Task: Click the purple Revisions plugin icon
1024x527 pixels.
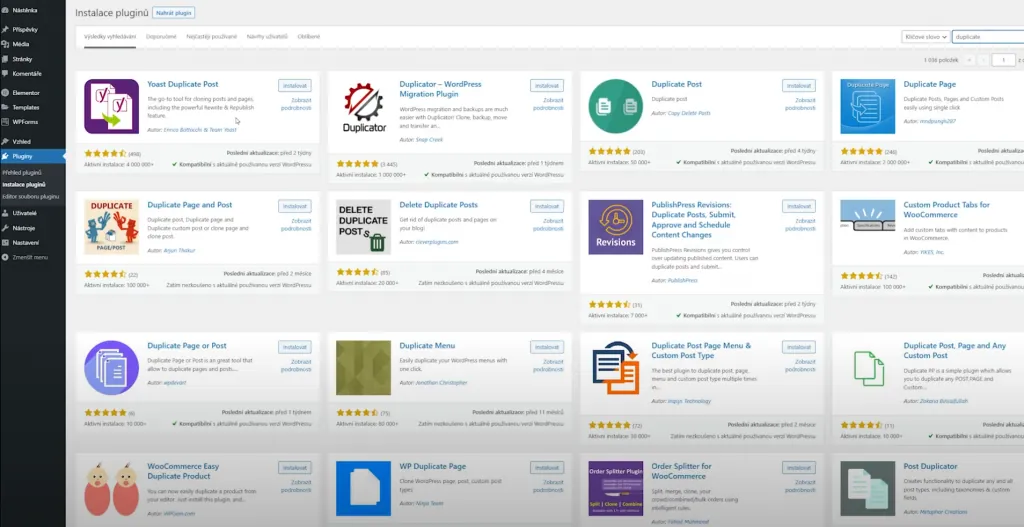Action: (616, 227)
